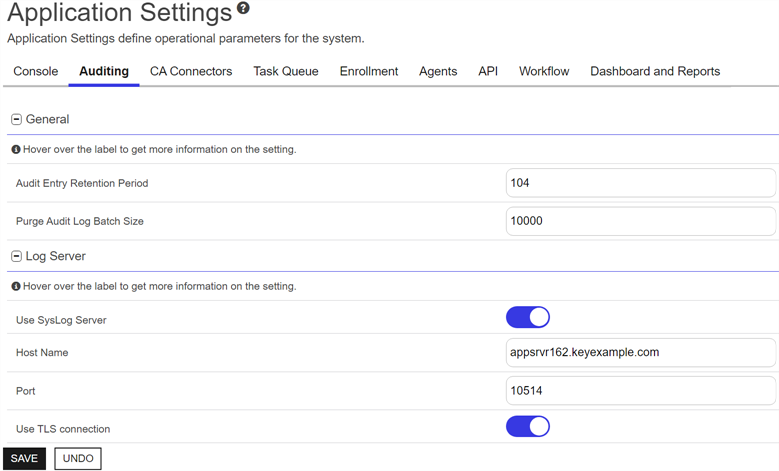Disable the Use SysLog Server toggle
This screenshot has height=471, width=779.
click(527, 318)
